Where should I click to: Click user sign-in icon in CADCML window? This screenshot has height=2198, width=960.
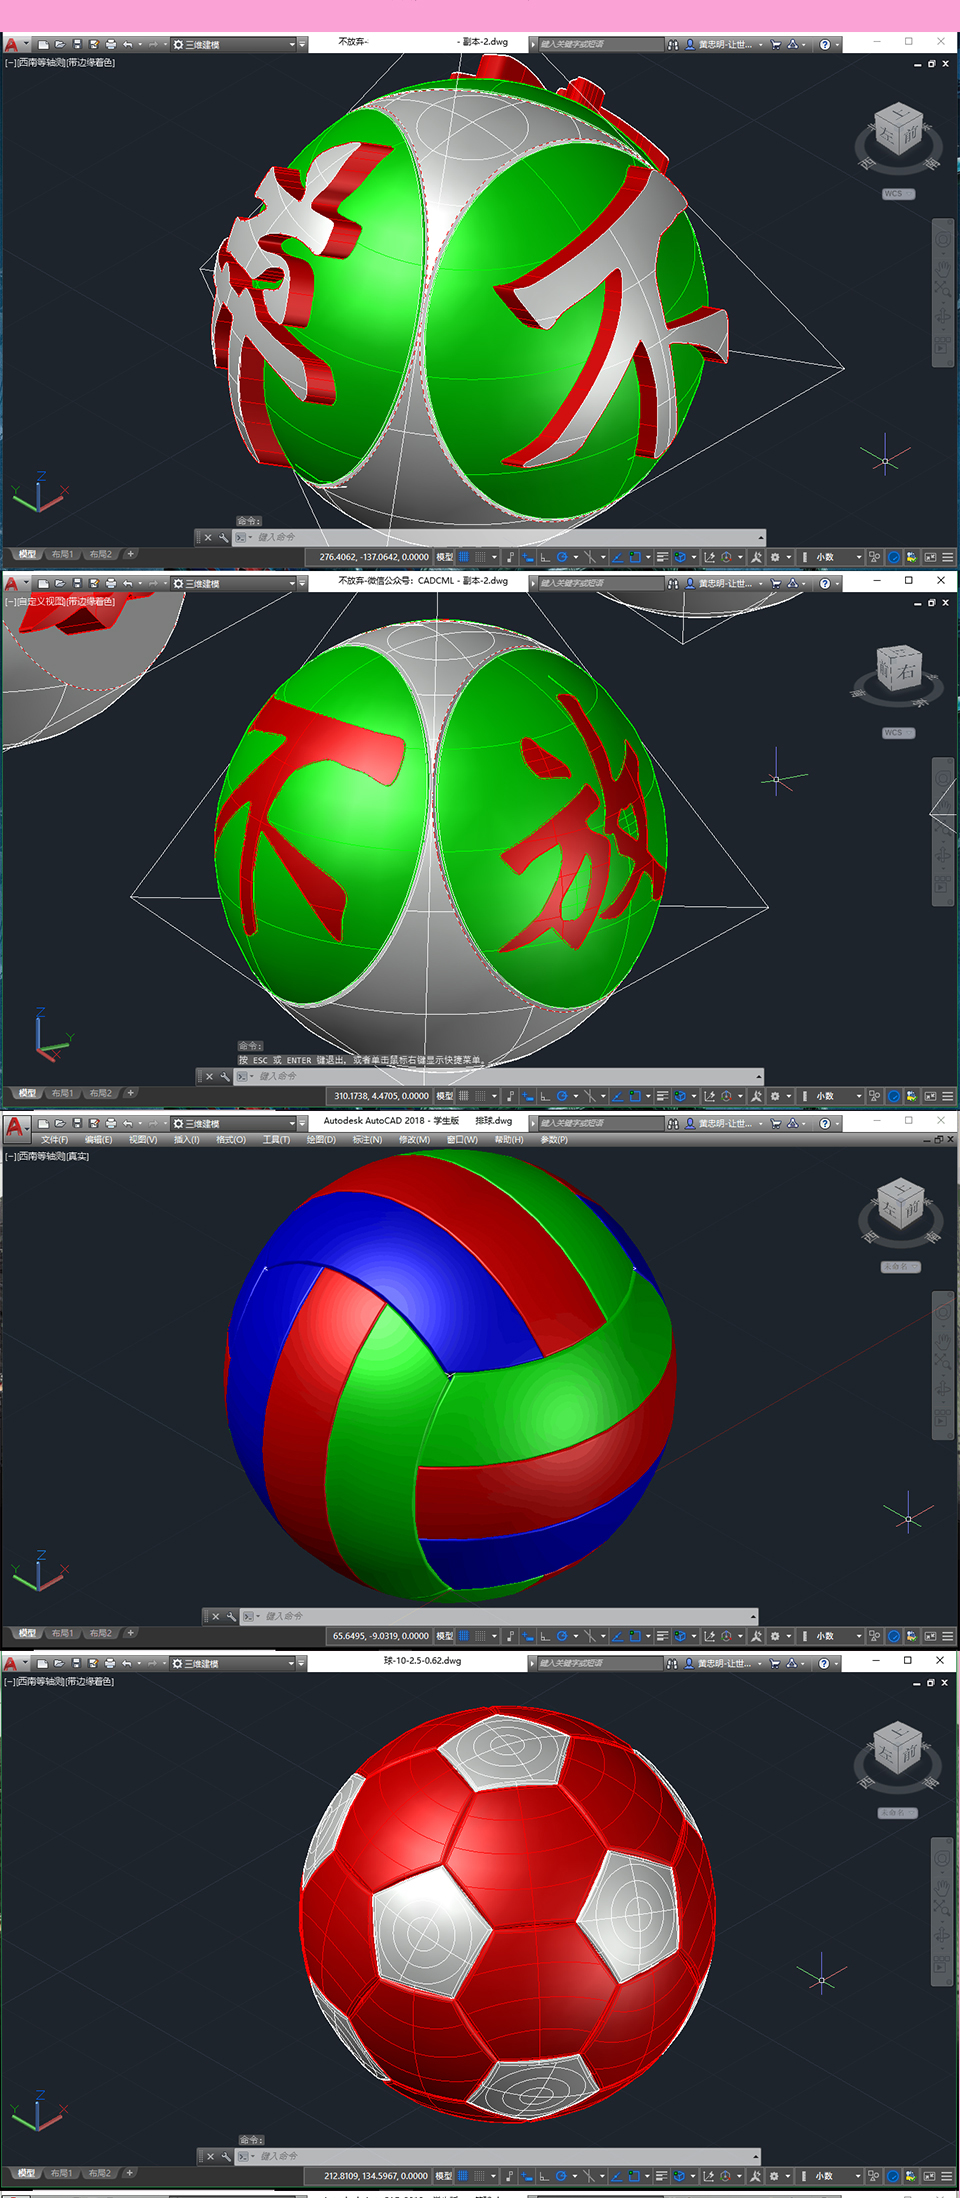[x=690, y=583]
